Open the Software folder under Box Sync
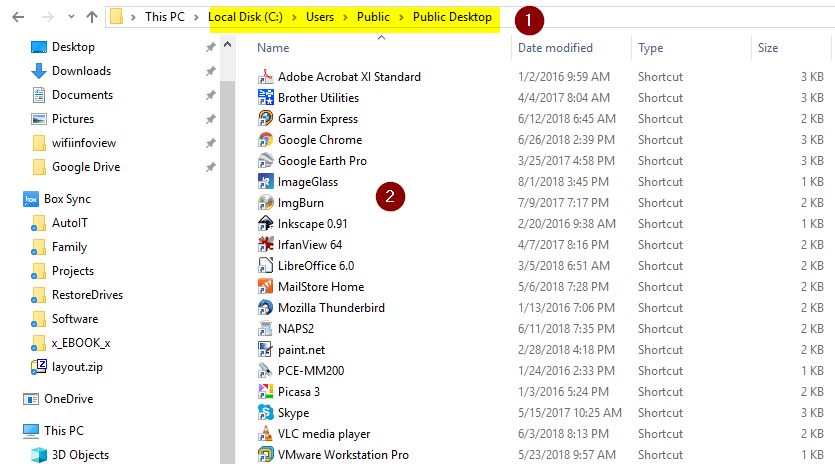This screenshot has width=835, height=464. click(x=75, y=319)
